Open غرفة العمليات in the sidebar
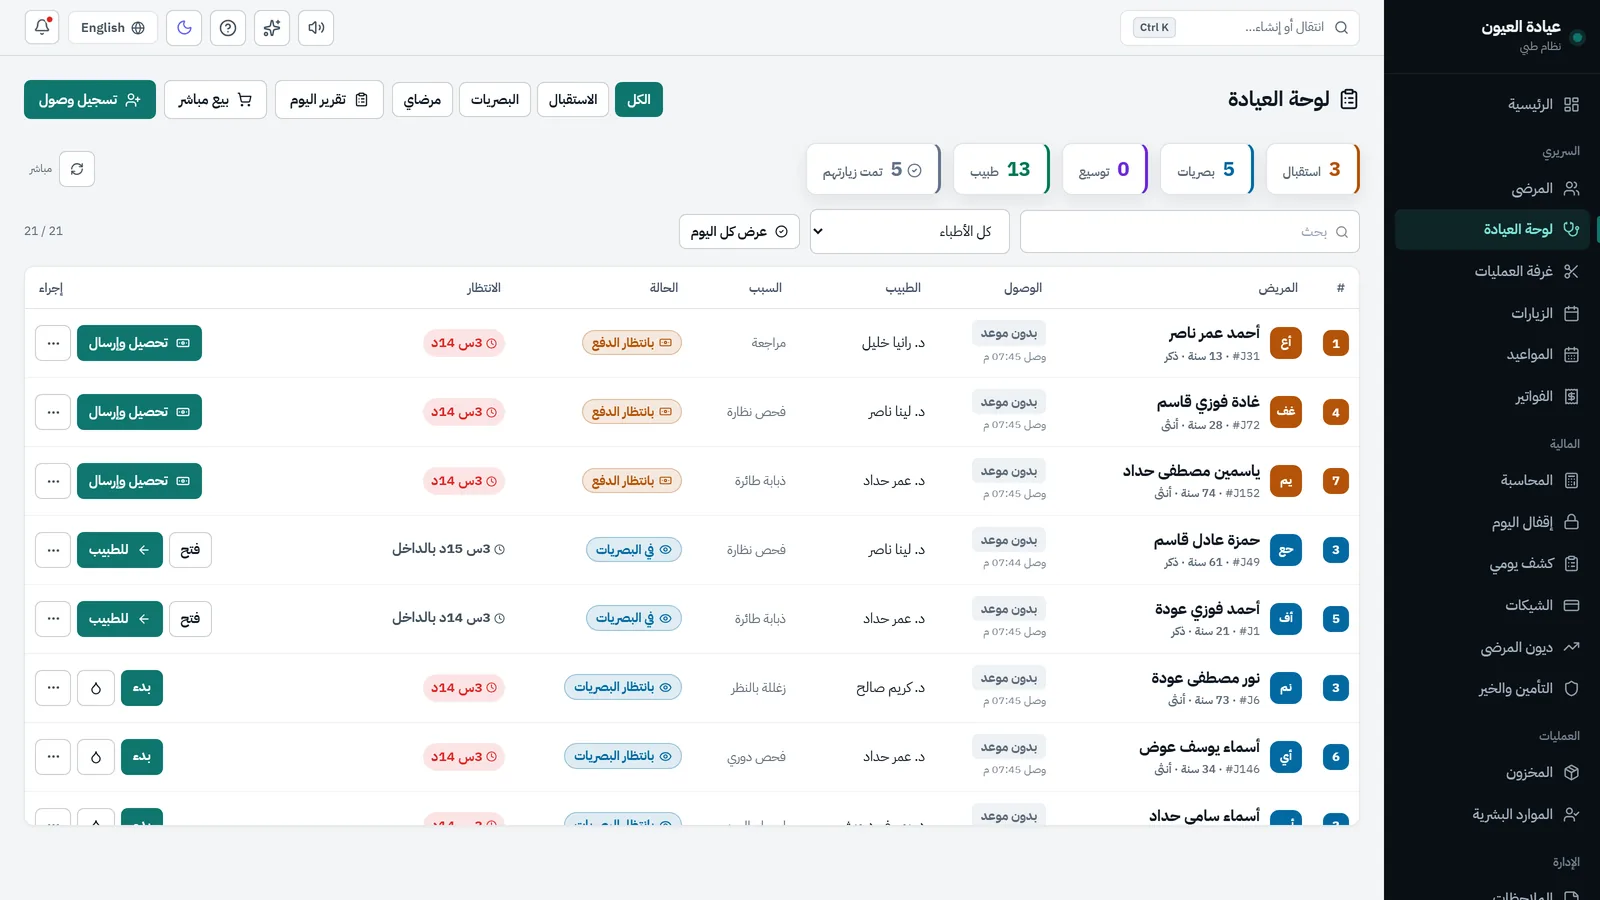The width and height of the screenshot is (1600, 900). pyautogui.click(x=1492, y=271)
